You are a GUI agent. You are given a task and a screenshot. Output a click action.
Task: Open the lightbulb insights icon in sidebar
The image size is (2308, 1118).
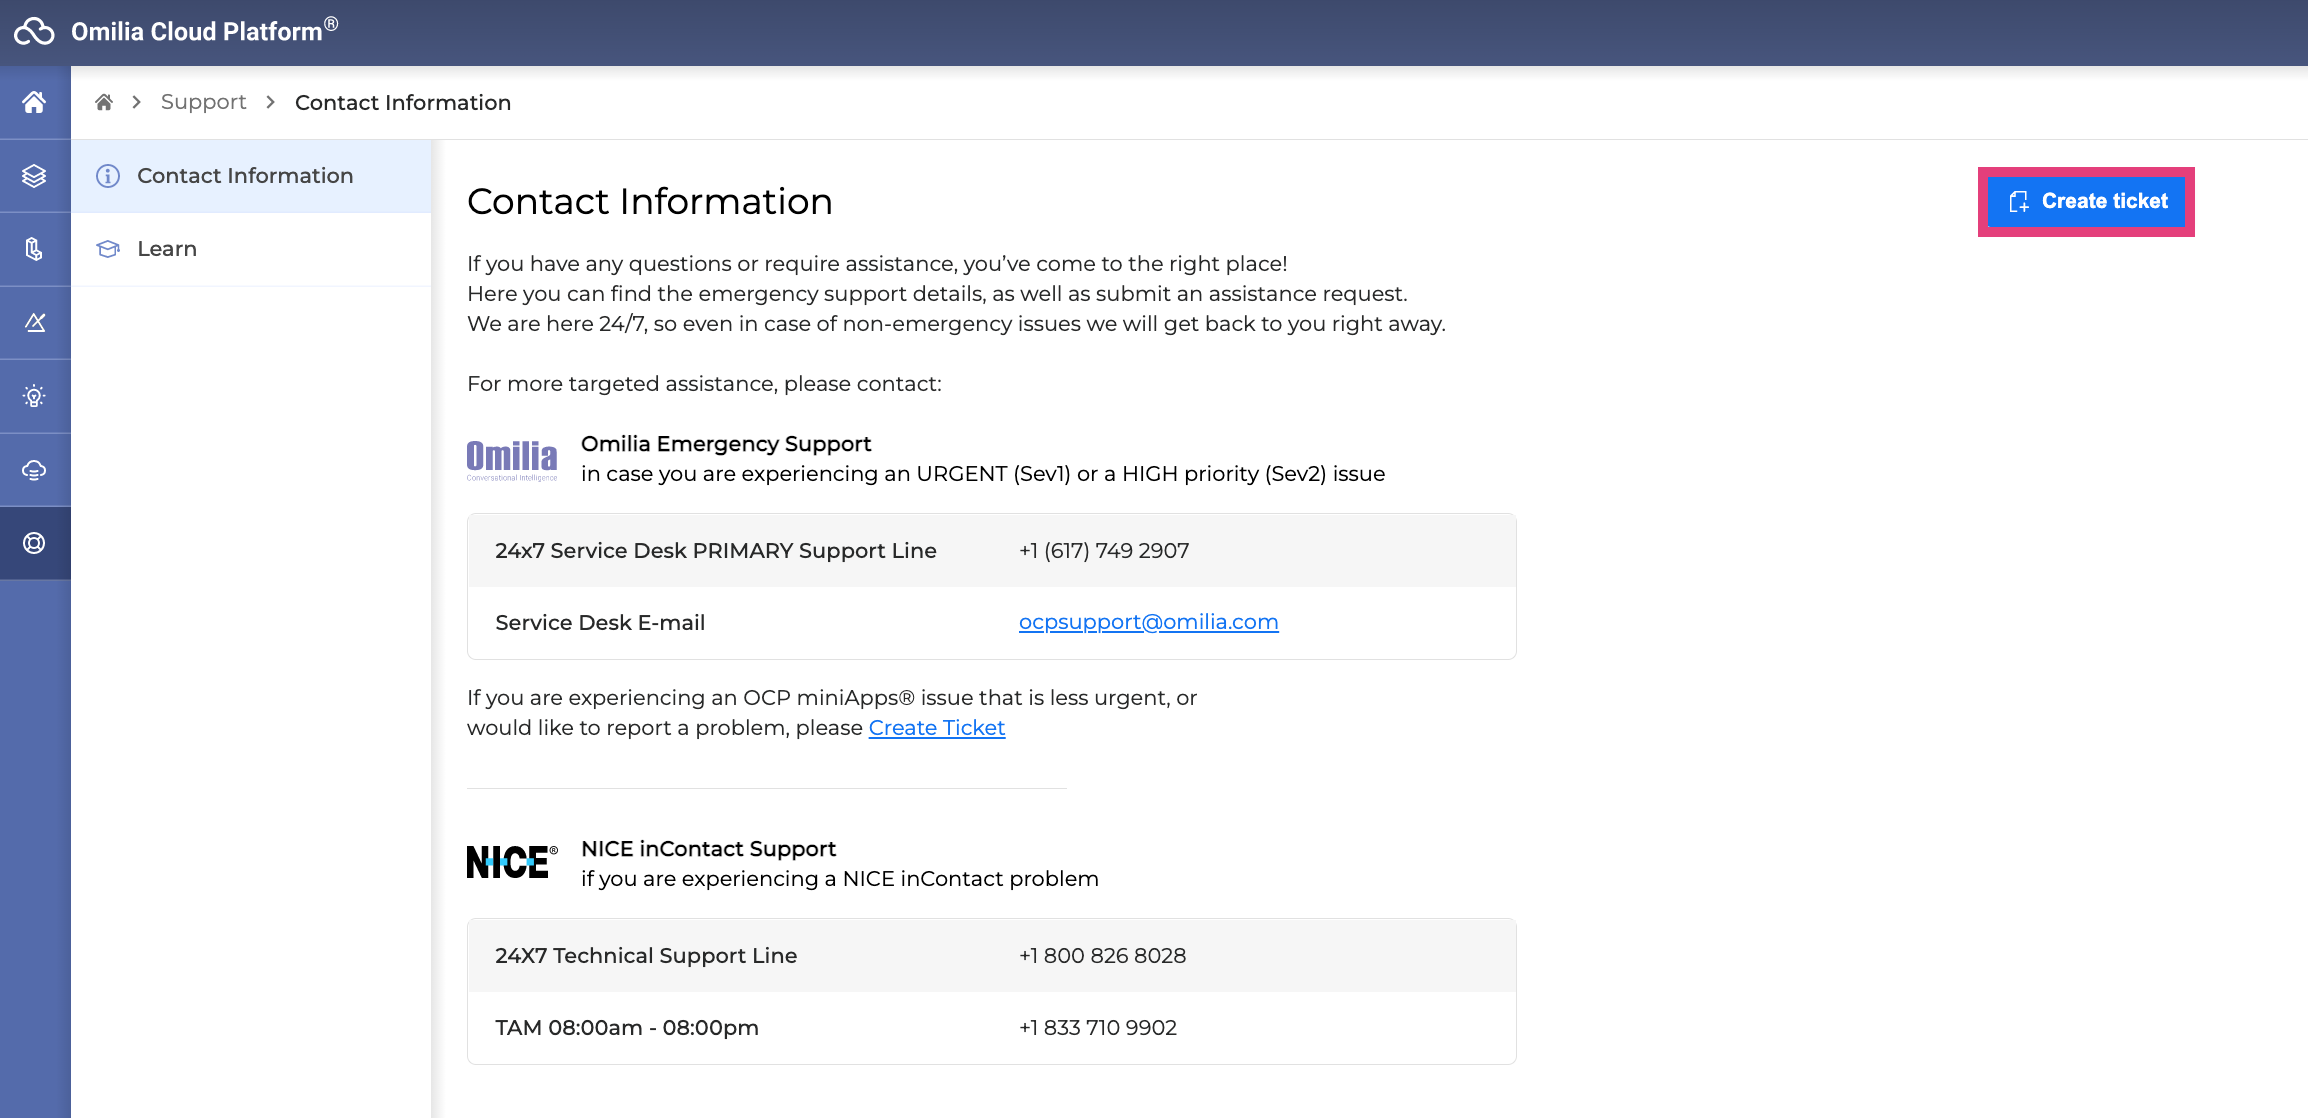(34, 396)
